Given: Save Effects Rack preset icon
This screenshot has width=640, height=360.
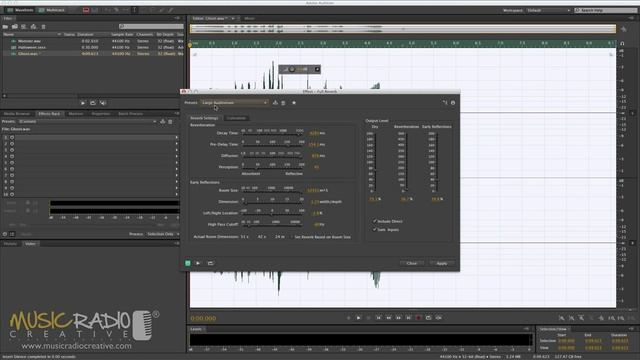Looking at the screenshot, I should tap(163, 121).
